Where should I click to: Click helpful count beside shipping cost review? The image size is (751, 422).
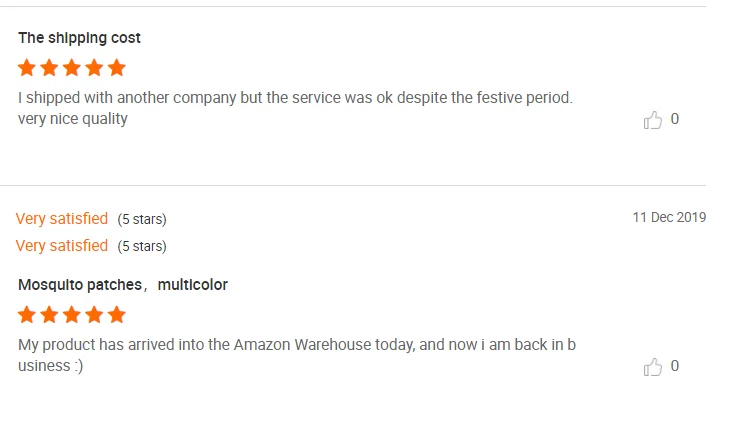675,119
